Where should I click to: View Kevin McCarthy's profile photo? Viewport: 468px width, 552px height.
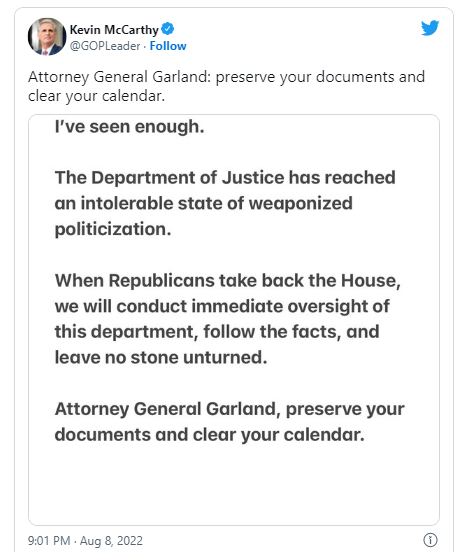[47, 37]
